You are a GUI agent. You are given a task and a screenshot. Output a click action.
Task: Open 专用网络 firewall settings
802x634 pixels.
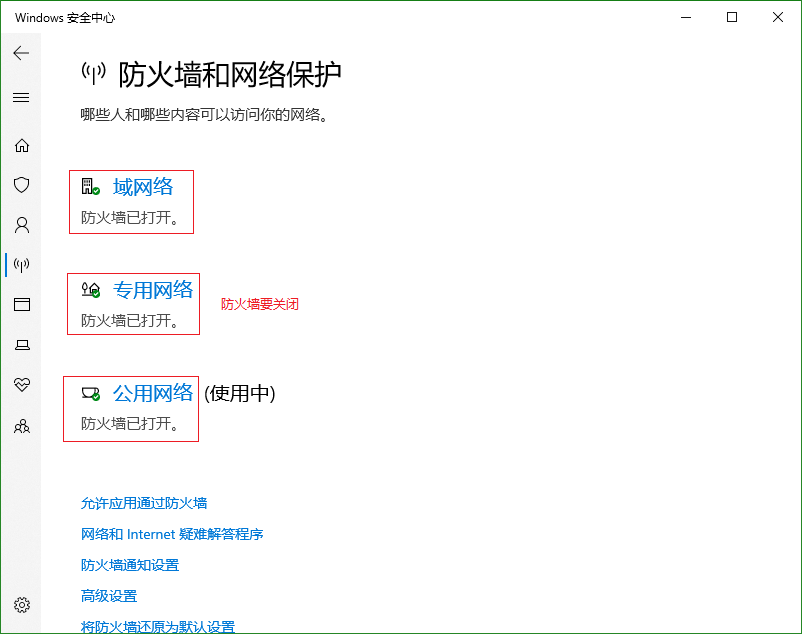tap(153, 290)
